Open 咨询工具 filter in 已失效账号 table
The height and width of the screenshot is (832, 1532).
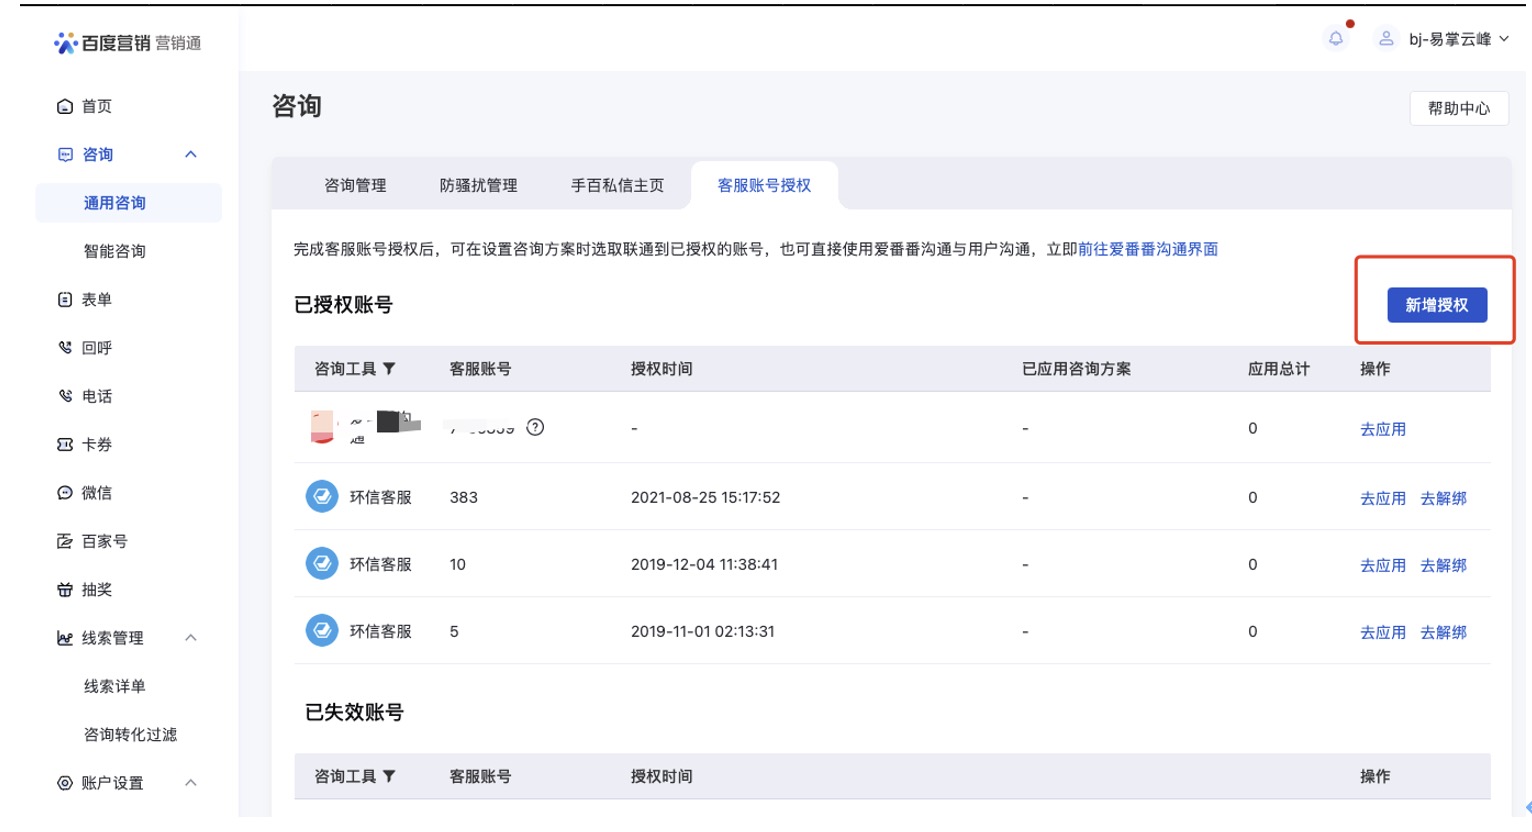pyautogui.click(x=389, y=776)
